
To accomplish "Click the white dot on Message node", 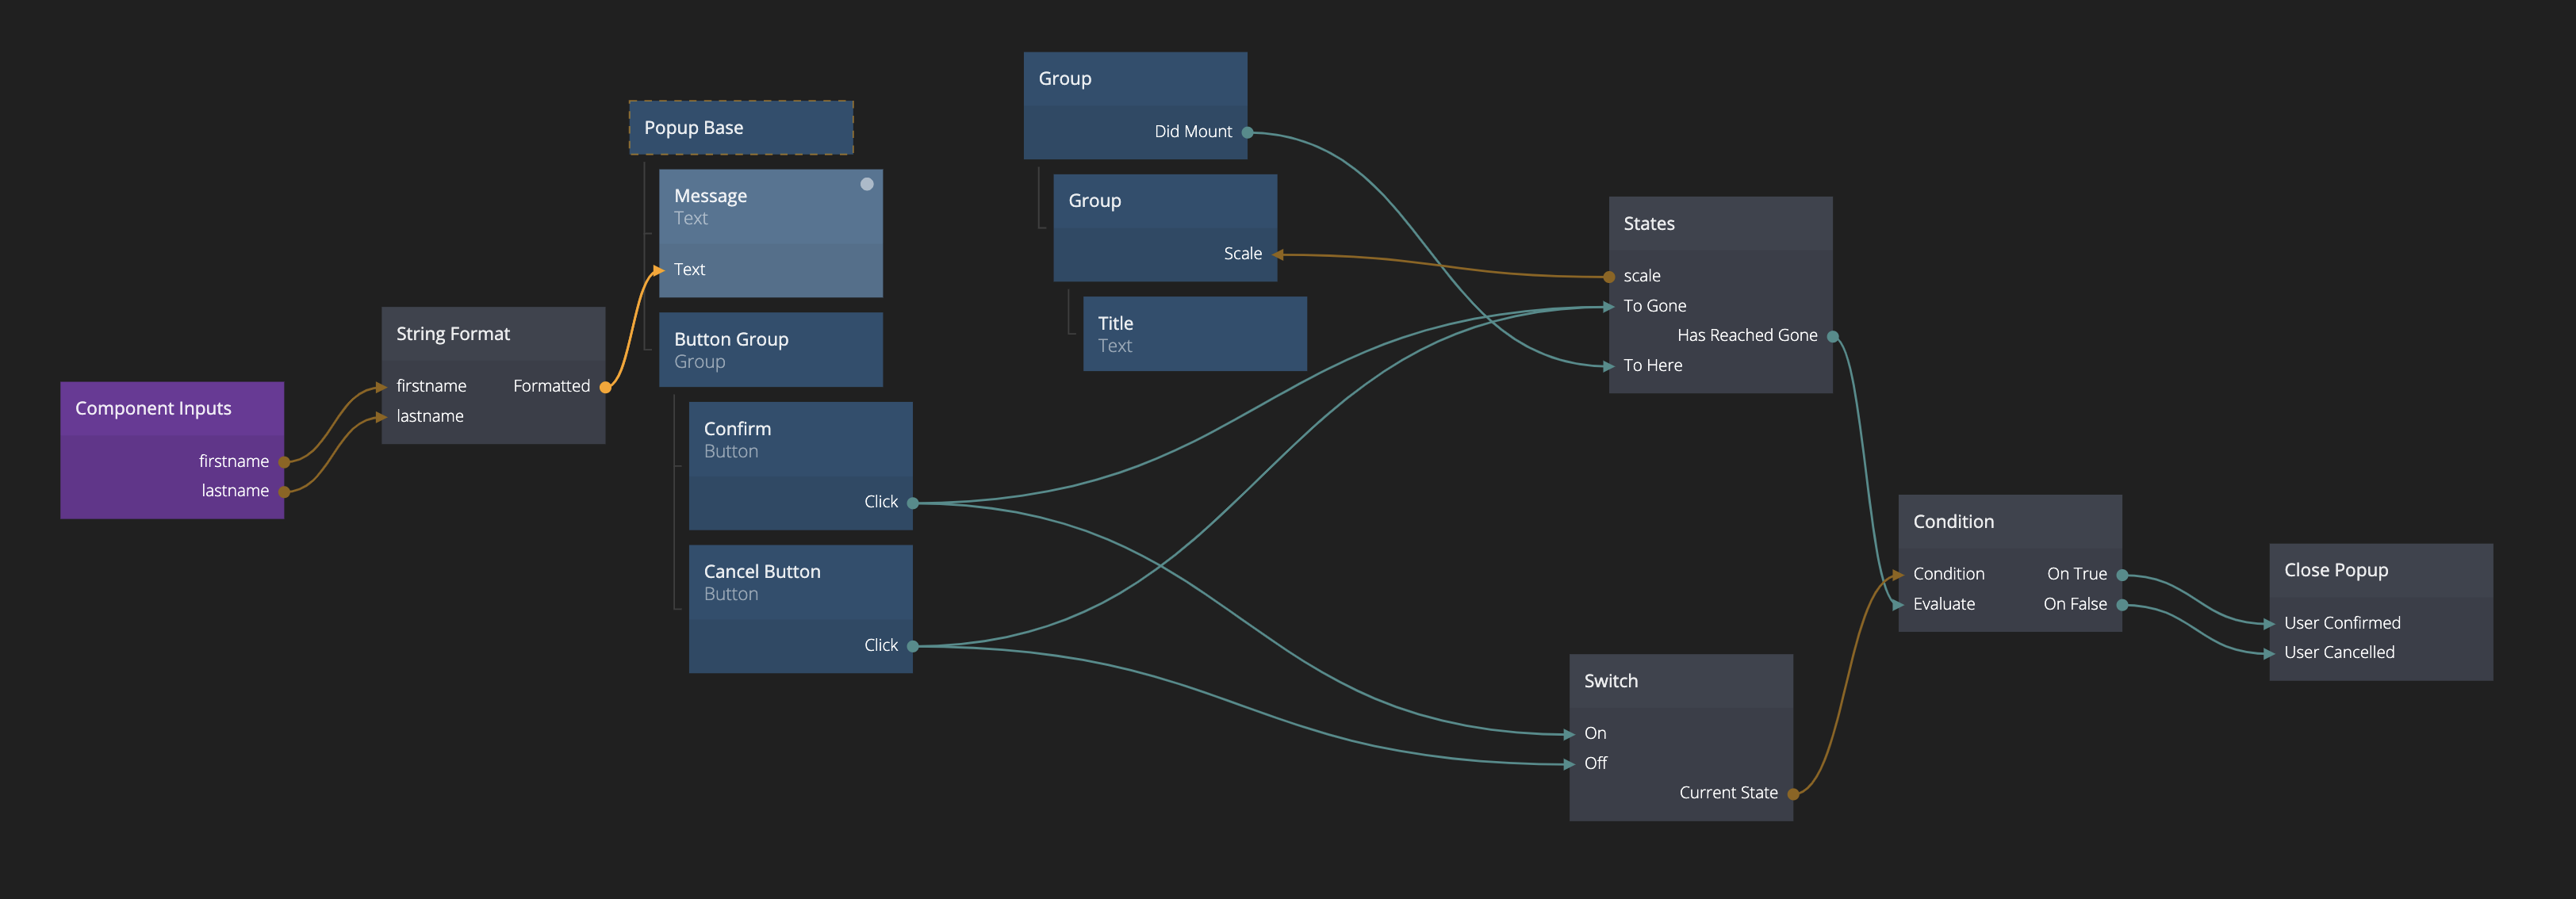I will click(867, 184).
